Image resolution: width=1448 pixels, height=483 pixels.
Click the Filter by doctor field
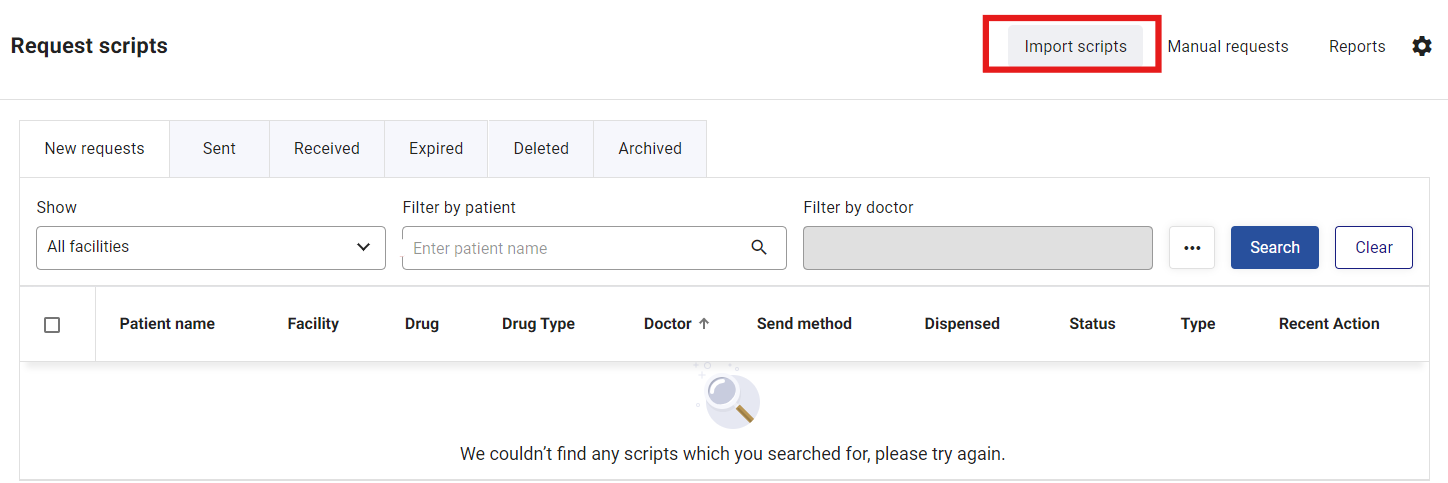click(x=978, y=248)
